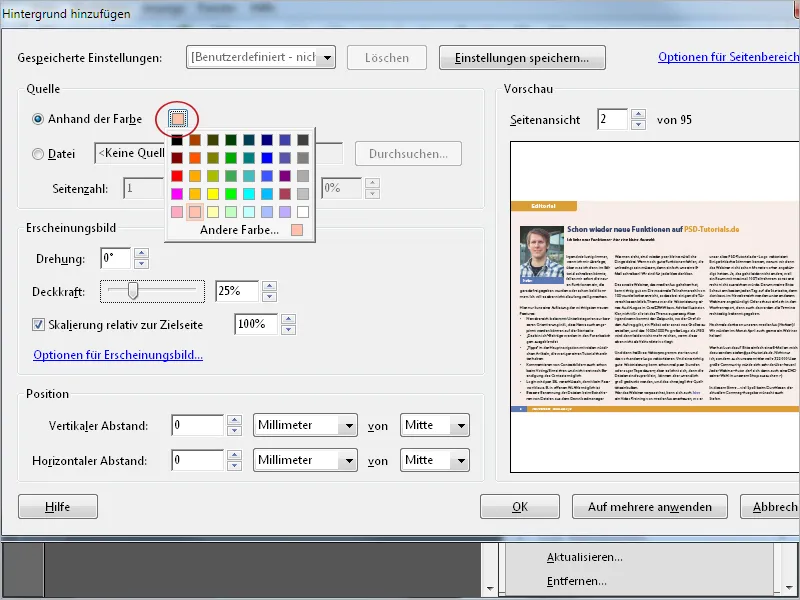Screen dimensions: 800x600
Task: Choose the dark red maroon swatch
Action: [x=177, y=158]
